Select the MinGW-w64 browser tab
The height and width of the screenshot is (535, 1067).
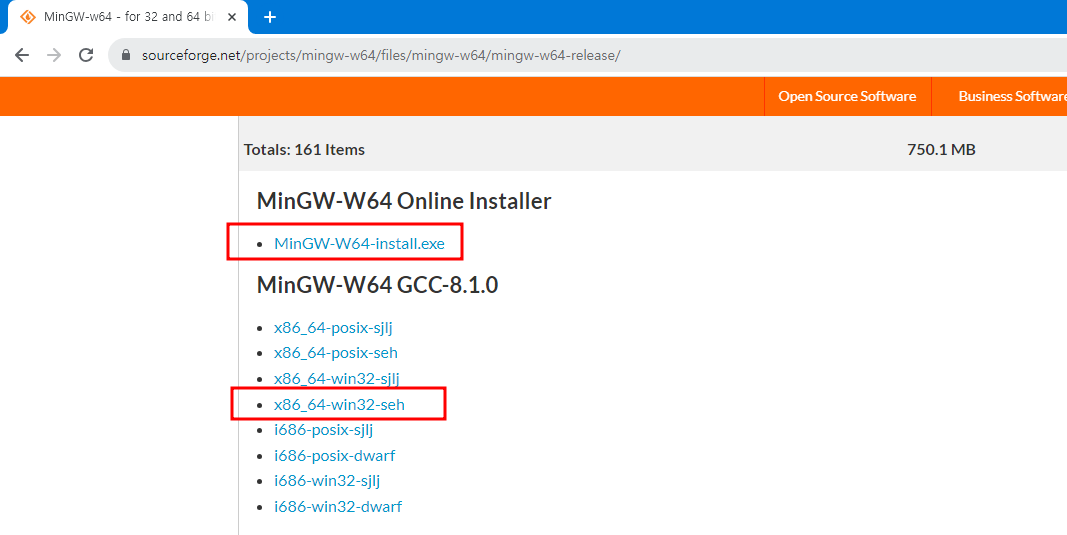pos(128,17)
